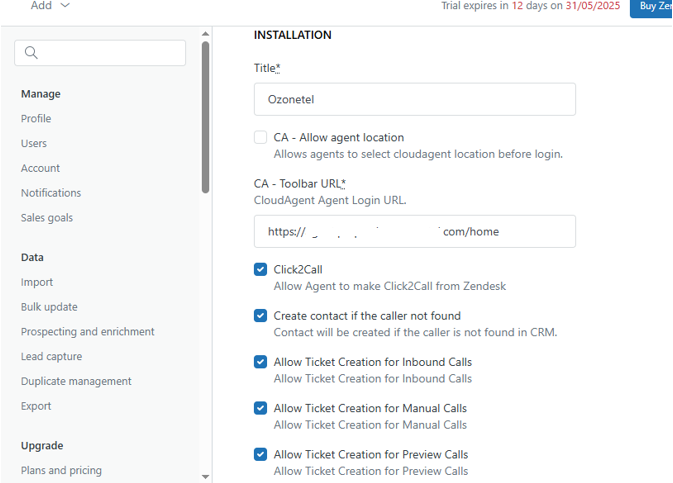Screen dimensions: 673x483
Task: Toggle Create contact if caller not found
Action: click(261, 316)
